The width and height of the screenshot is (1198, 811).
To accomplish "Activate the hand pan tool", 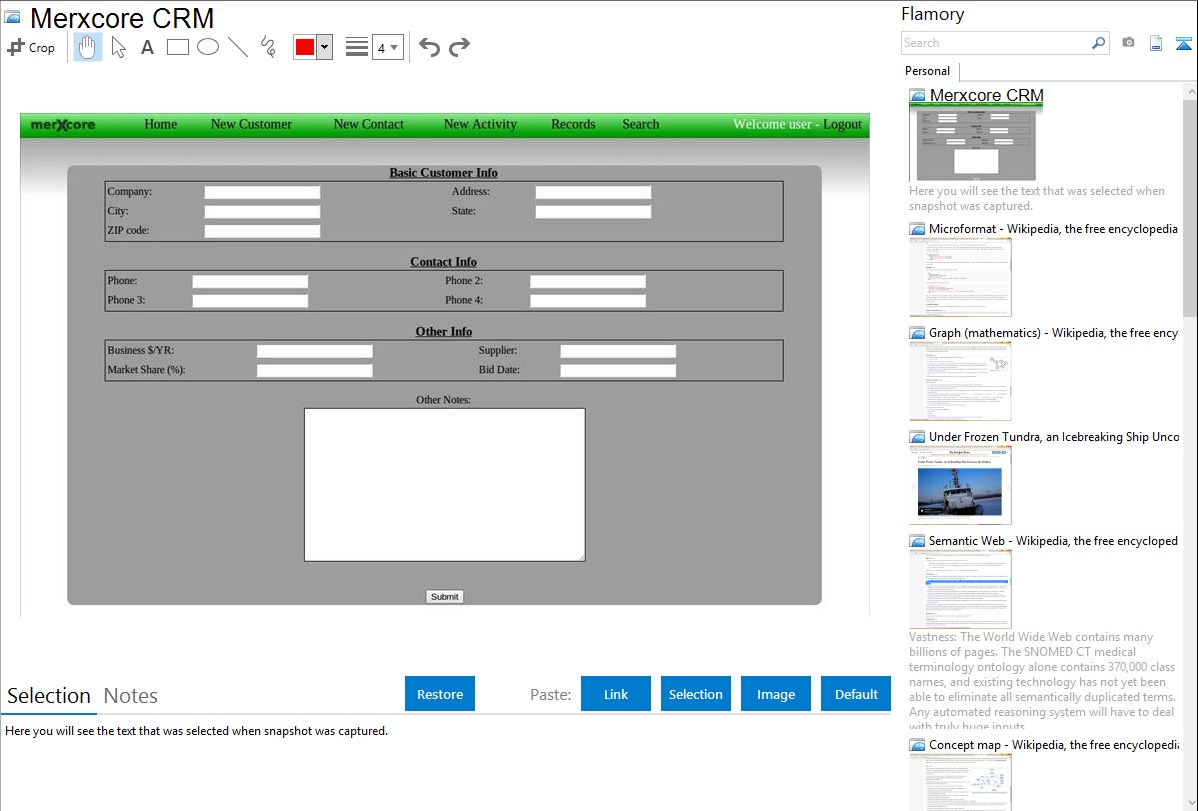I will click(x=88, y=47).
